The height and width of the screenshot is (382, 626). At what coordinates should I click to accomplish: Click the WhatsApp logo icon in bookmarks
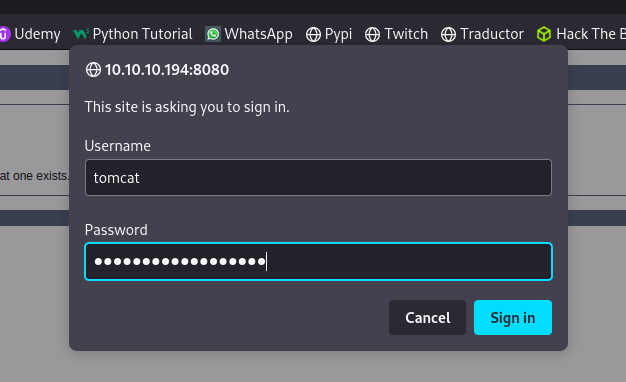[x=213, y=34]
